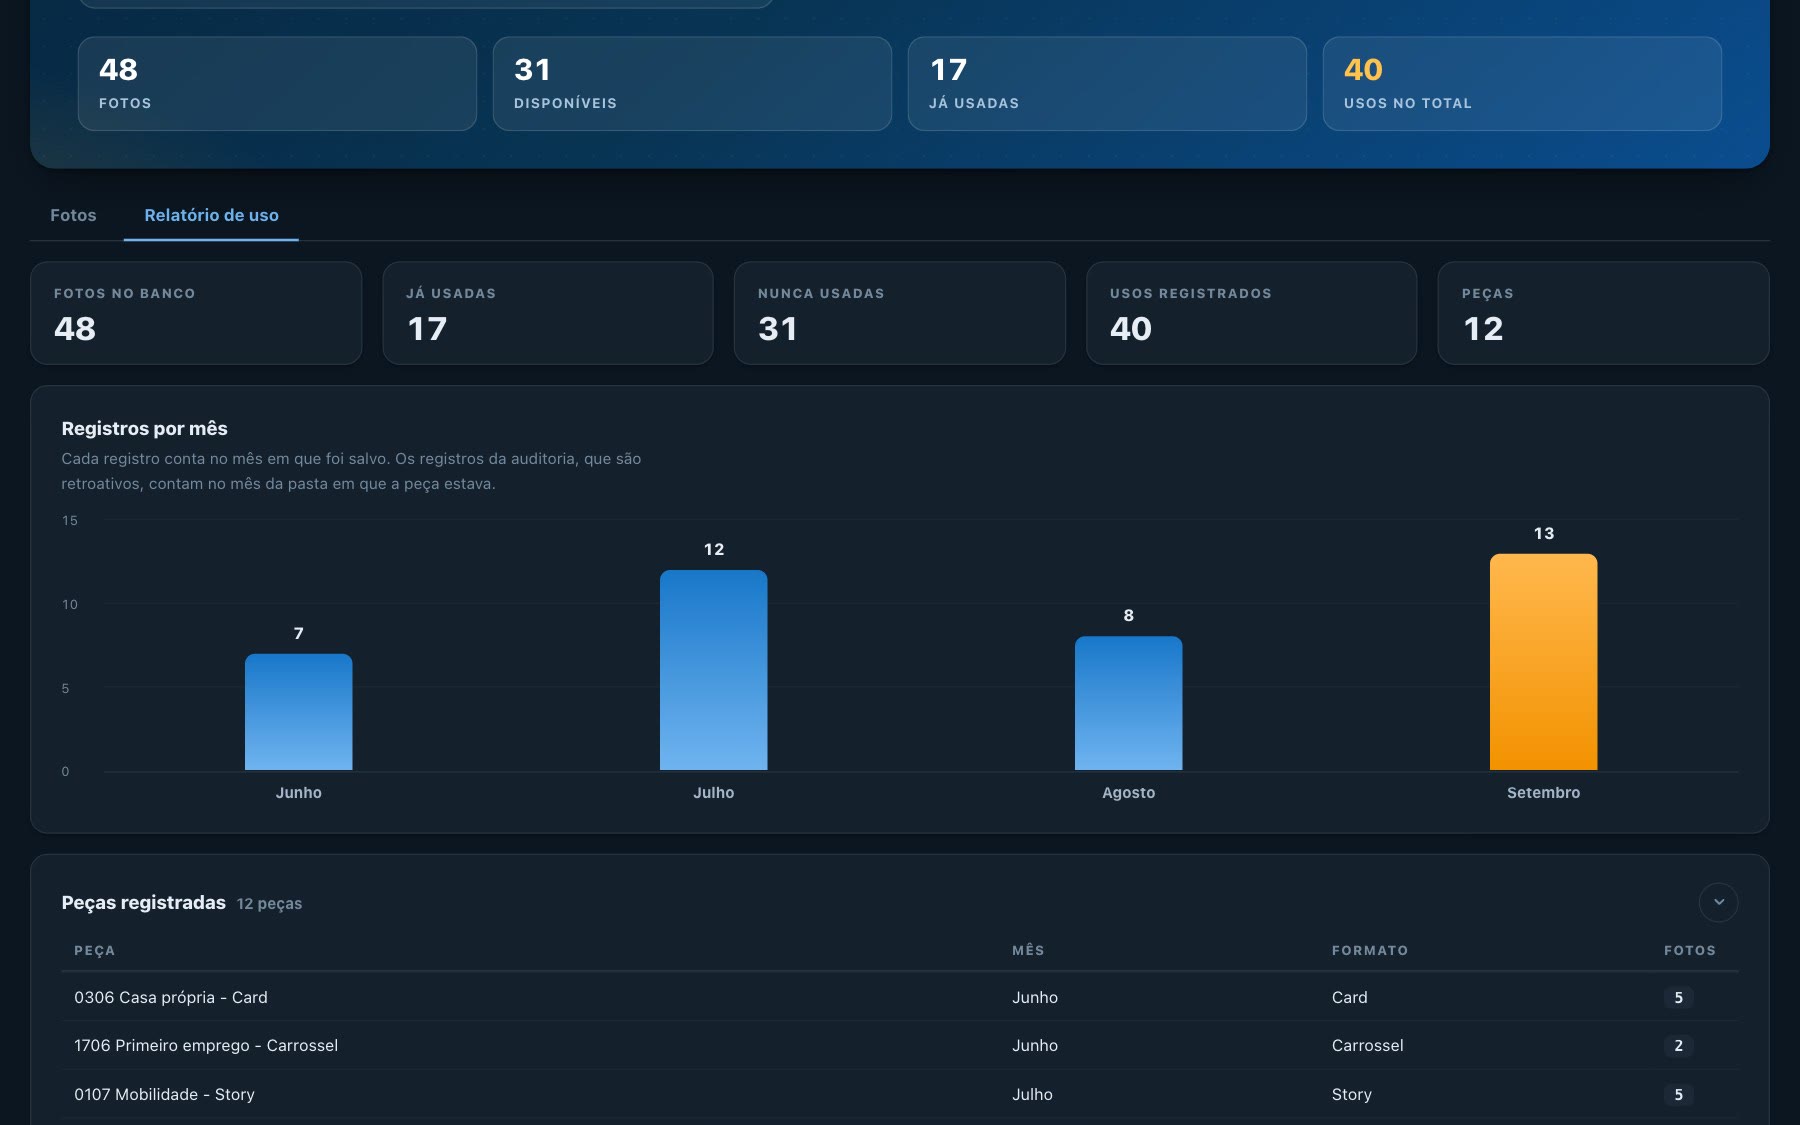This screenshot has width=1800, height=1125.
Task: Select the 40 Usos no total card
Action: point(1522,84)
